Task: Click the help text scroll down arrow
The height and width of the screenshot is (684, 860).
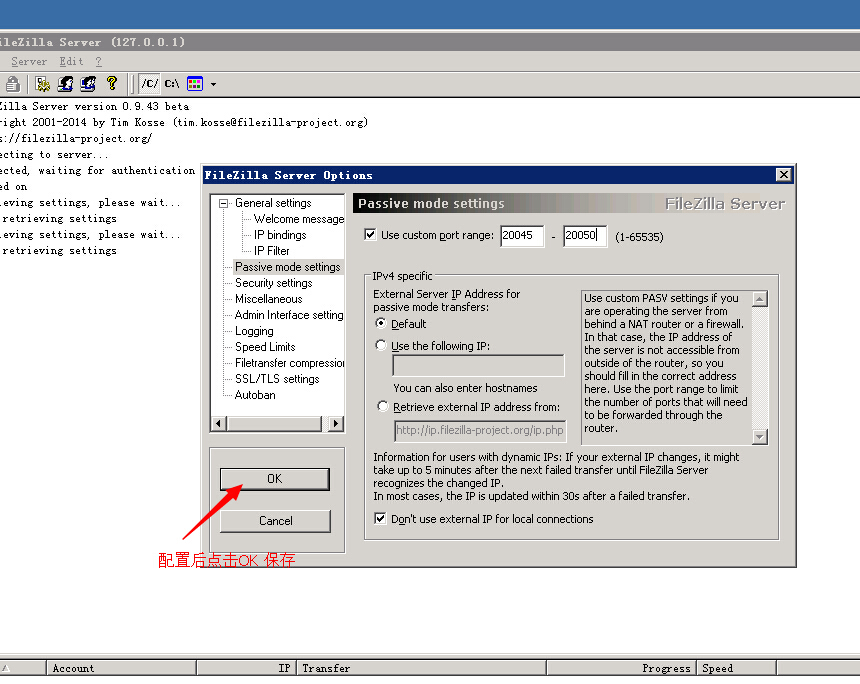Action: click(760, 437)
